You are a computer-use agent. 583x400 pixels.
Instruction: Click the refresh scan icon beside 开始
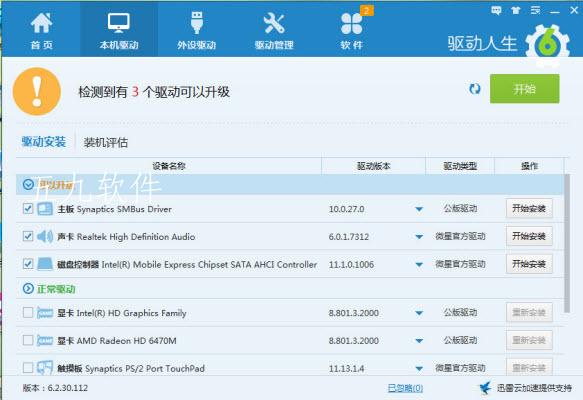tap(474, 89)
